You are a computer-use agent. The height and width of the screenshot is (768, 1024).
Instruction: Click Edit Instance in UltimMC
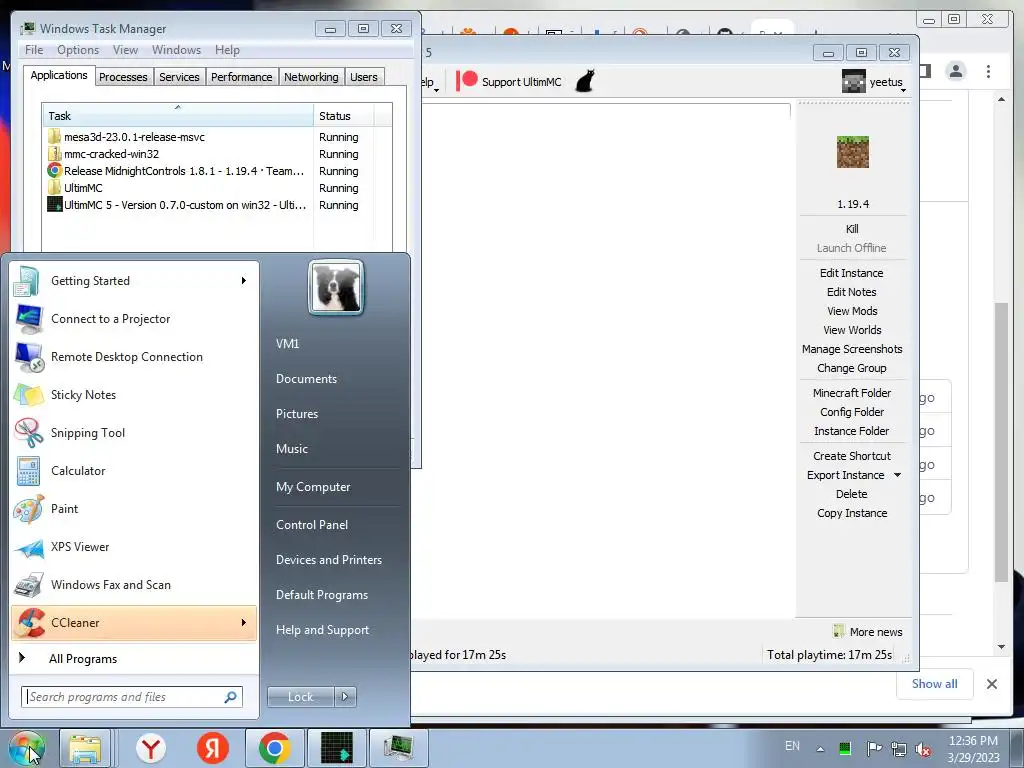(x=852, y=273)
